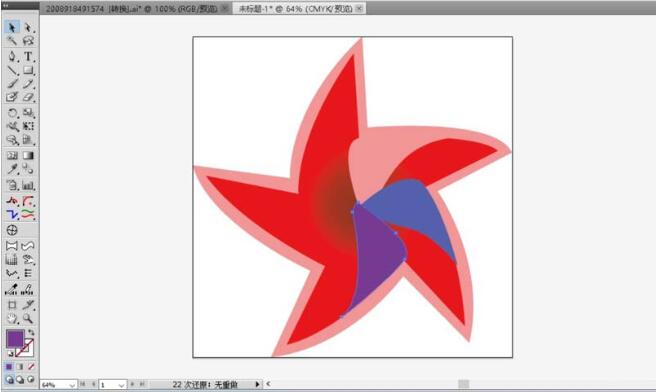
Task: Switch to solid Color fill mode
Action: [x=9, y=367]
